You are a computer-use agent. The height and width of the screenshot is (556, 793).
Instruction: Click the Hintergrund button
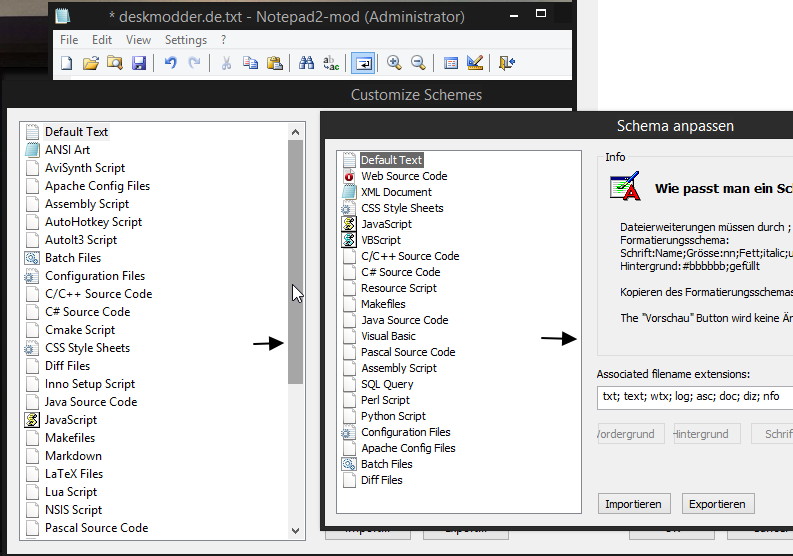click(707, 434)
